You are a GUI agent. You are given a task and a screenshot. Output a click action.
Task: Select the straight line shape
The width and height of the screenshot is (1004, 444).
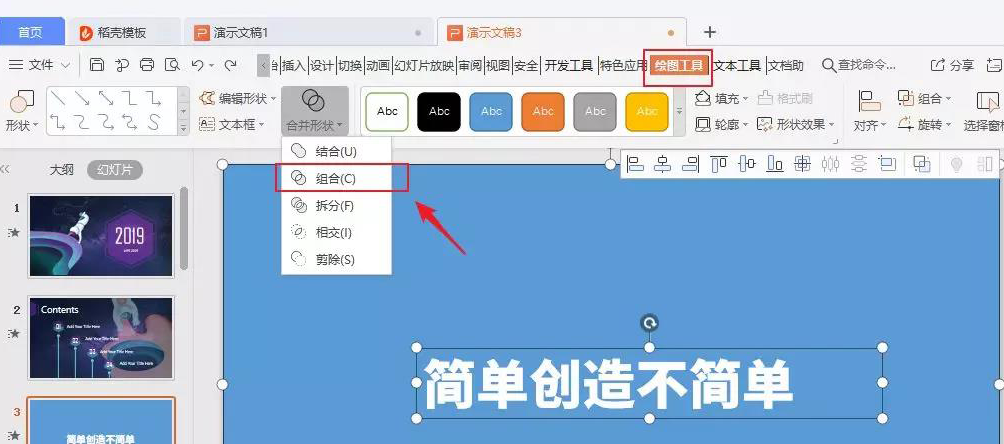[59, 99]
